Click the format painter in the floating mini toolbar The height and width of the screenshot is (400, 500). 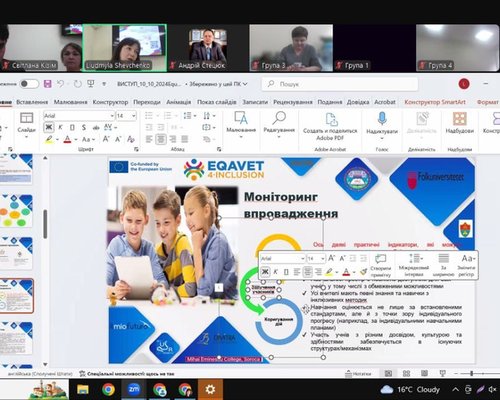[x=364, y=272]
